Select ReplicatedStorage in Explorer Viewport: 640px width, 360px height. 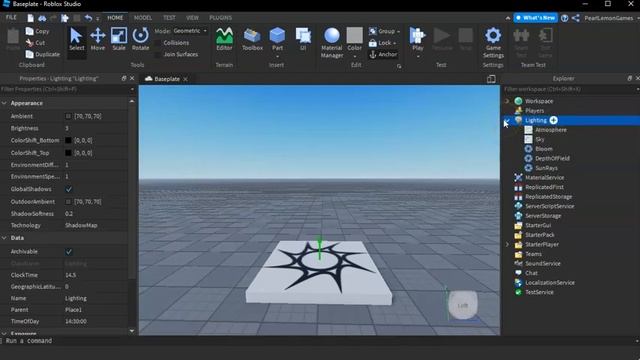point(548,197)
